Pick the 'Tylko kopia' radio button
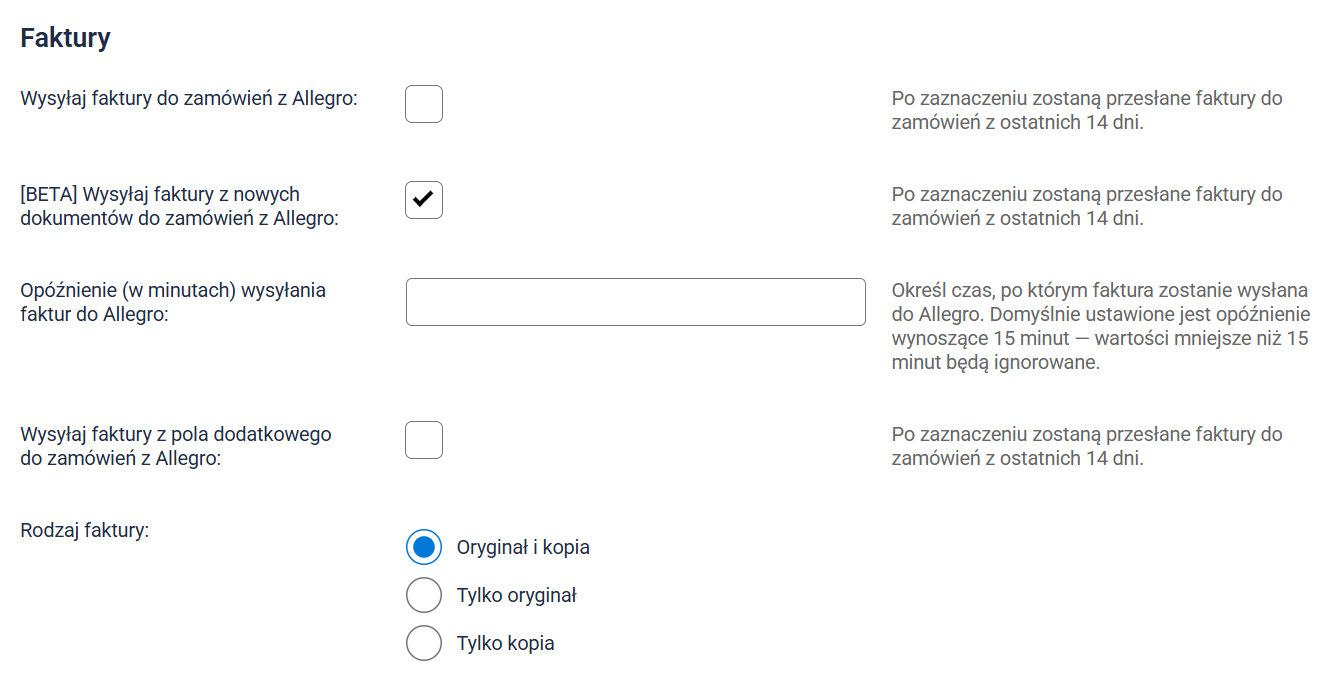Image resolution: width=1342 pixels, height=676 pixels. (x=424, y=643)
